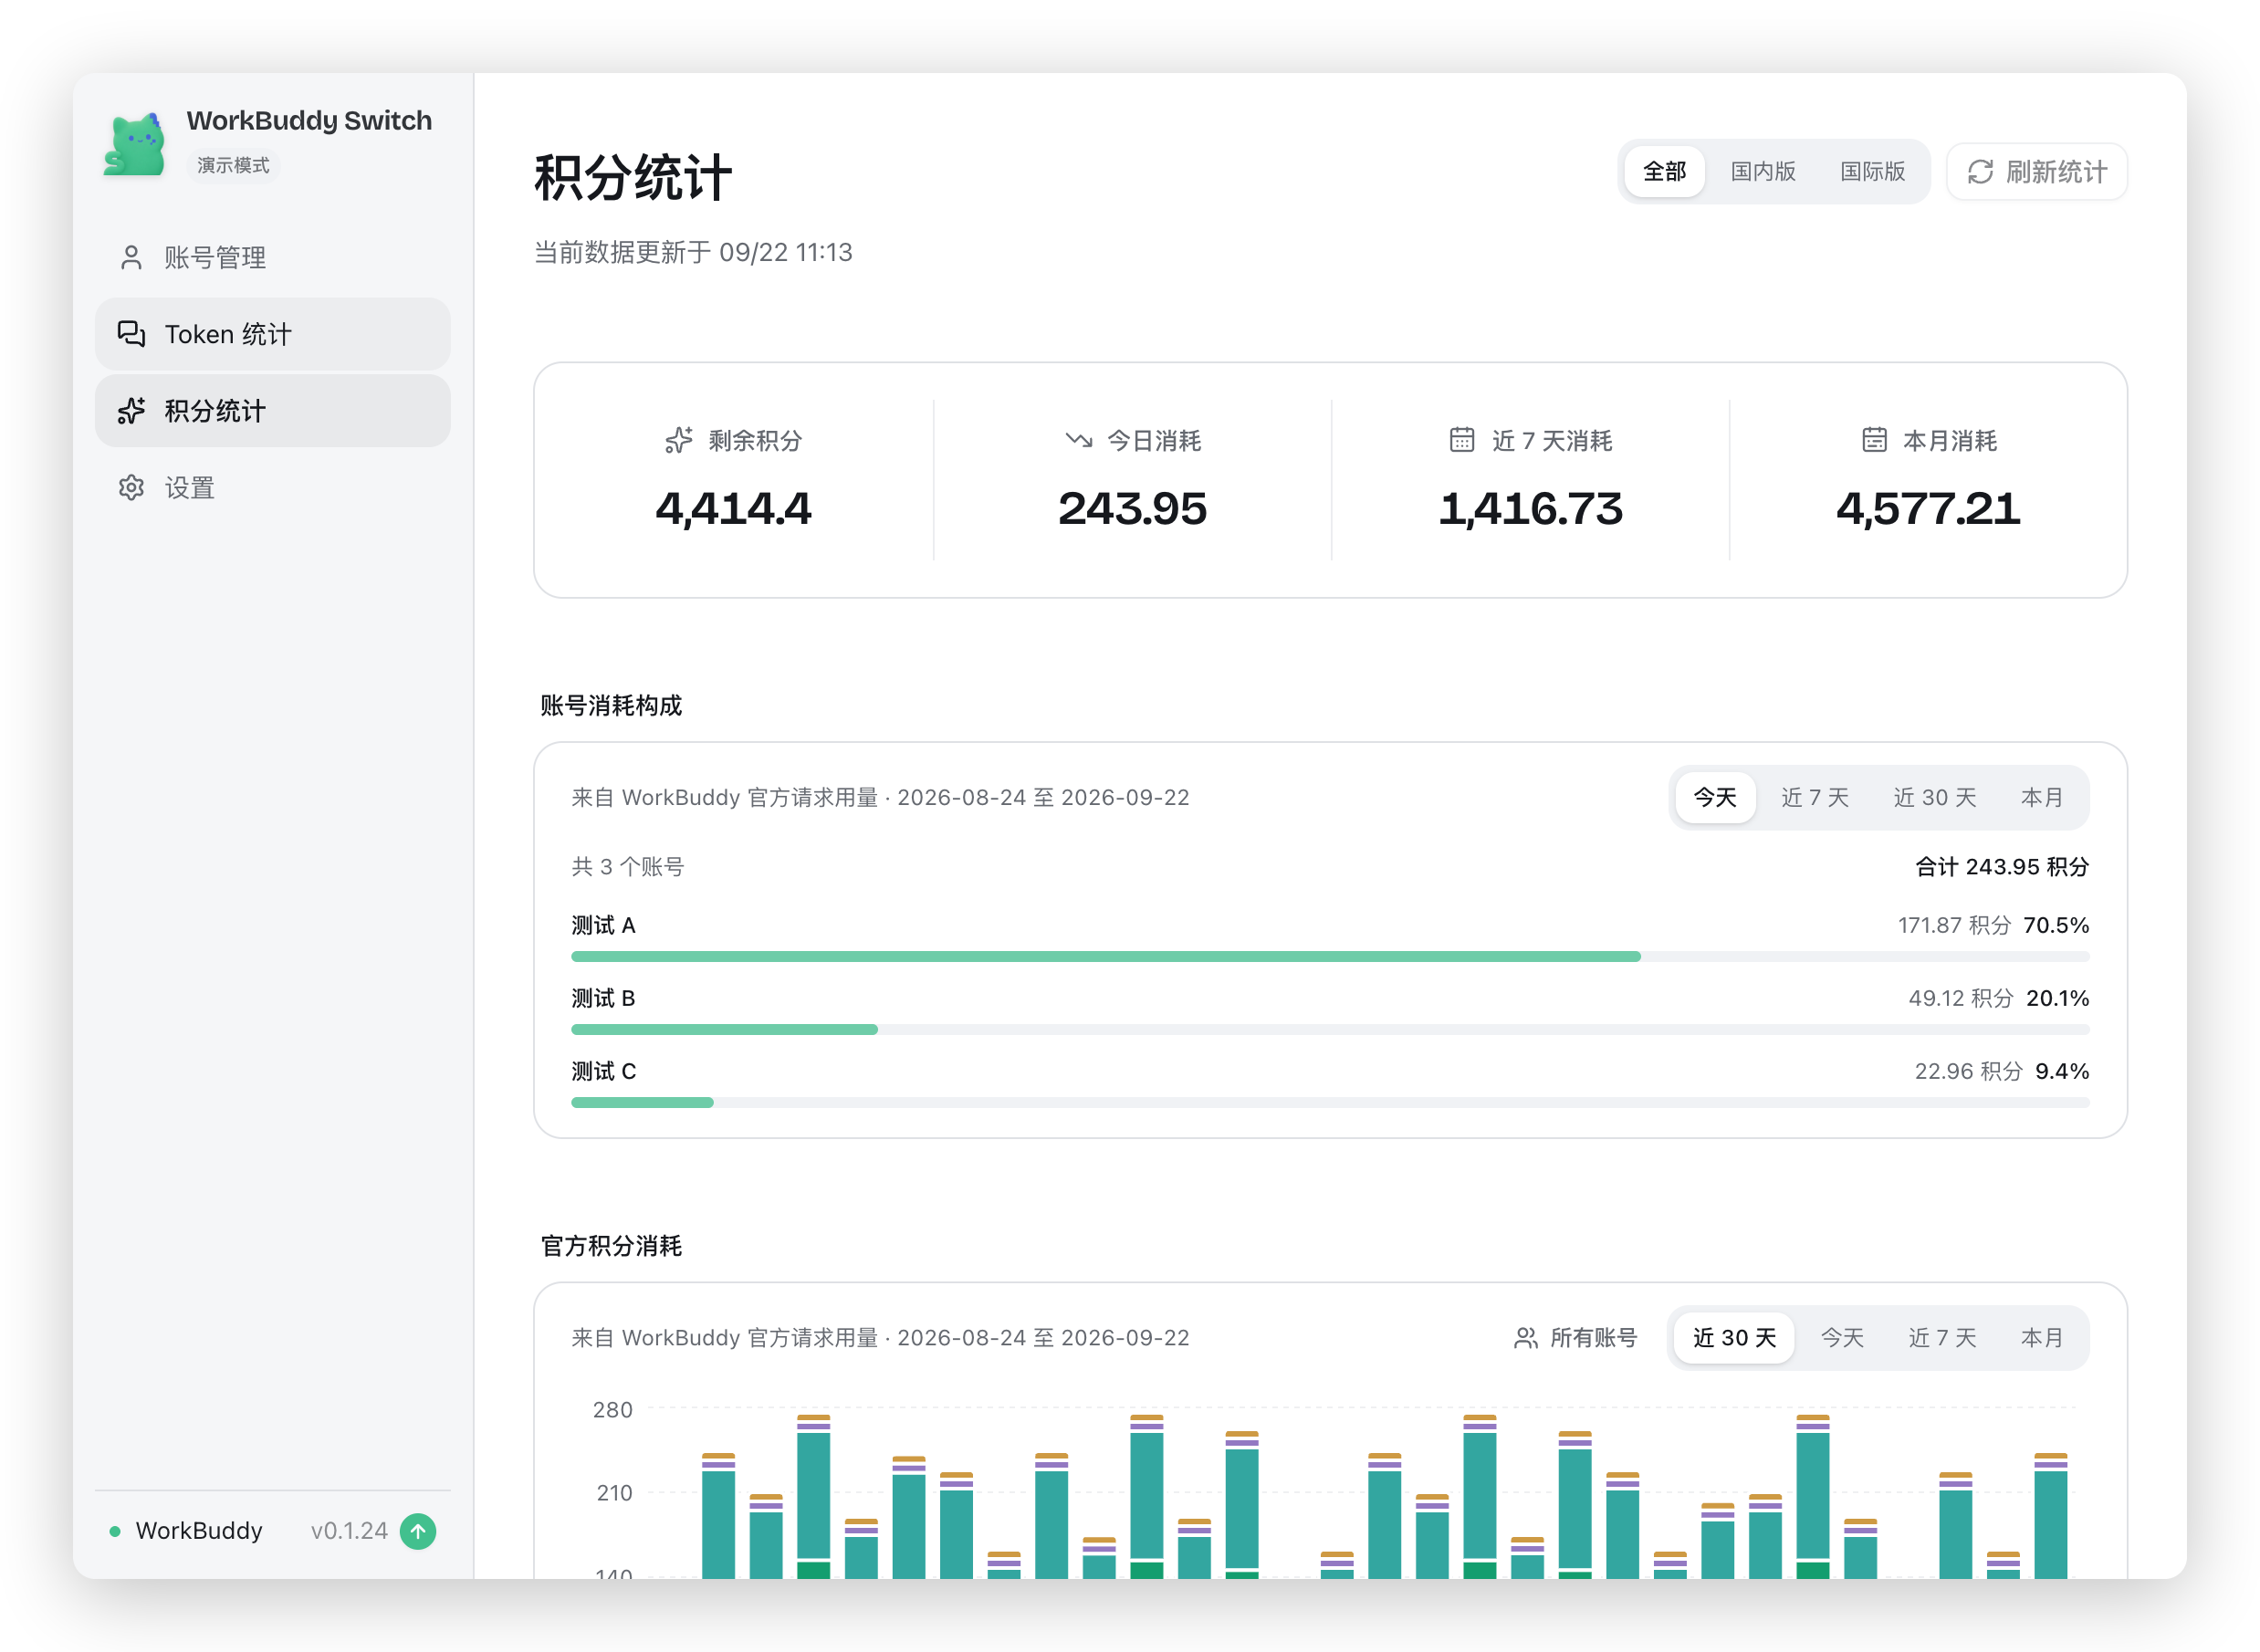Select 今天 in 官方积分消耗
Image resolution: width=2260 pixels, height=1652 pixels.
coord(1842,1339)
